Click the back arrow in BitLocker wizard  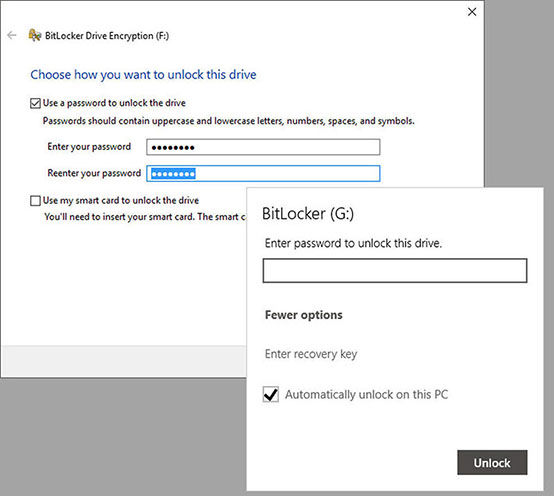12,35
